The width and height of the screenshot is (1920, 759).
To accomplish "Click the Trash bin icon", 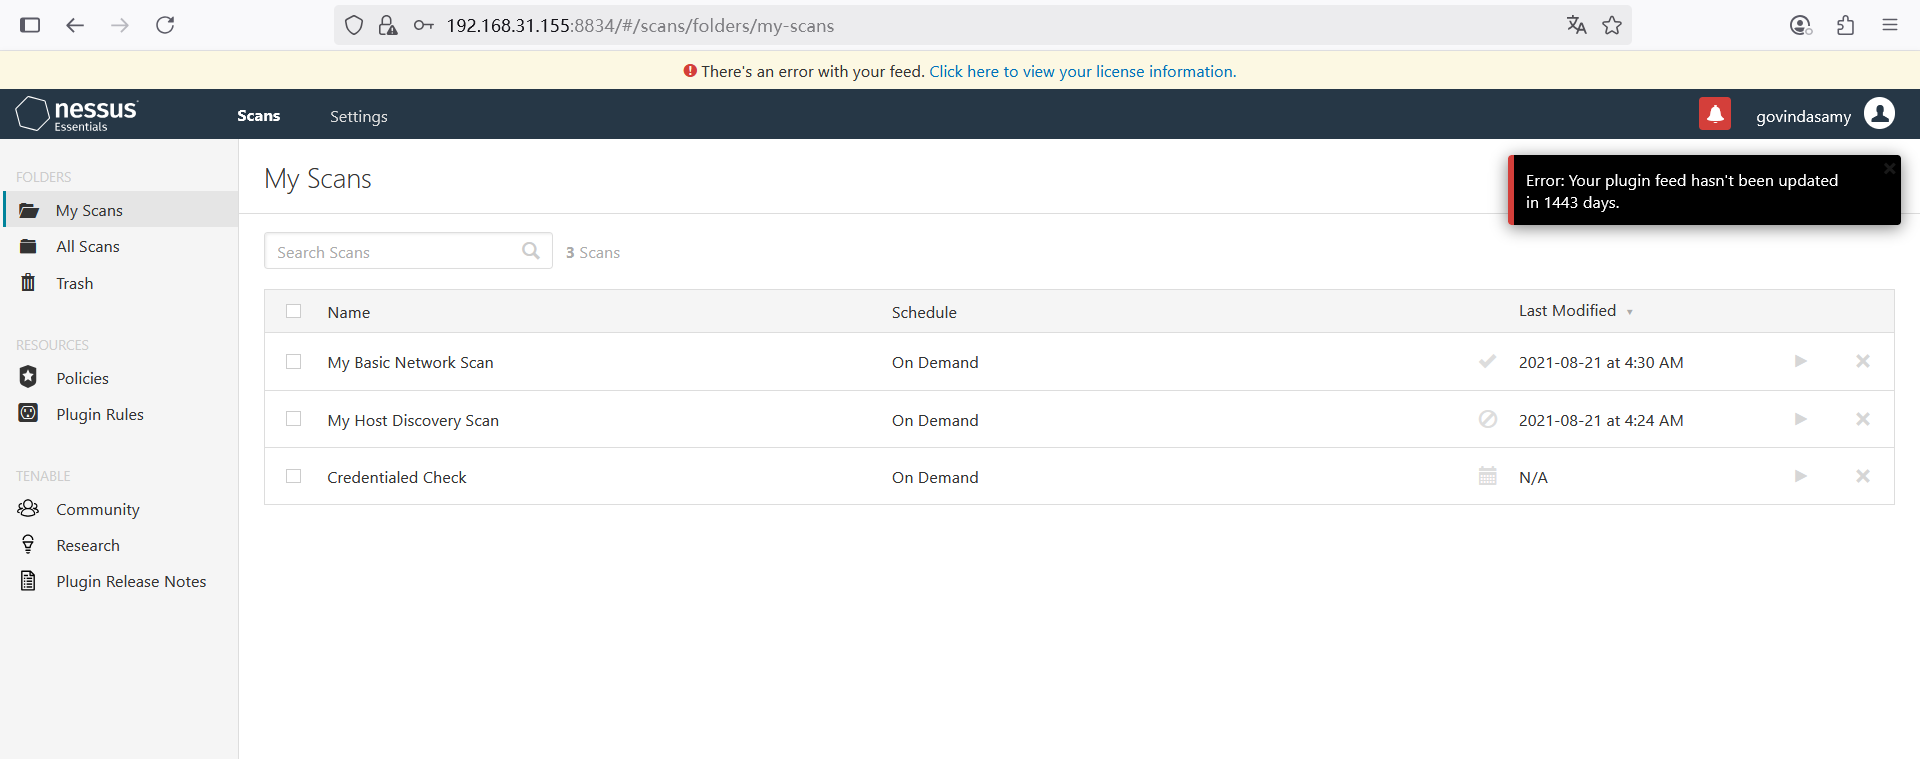I will pyautogui.click(x=28, y=283).
